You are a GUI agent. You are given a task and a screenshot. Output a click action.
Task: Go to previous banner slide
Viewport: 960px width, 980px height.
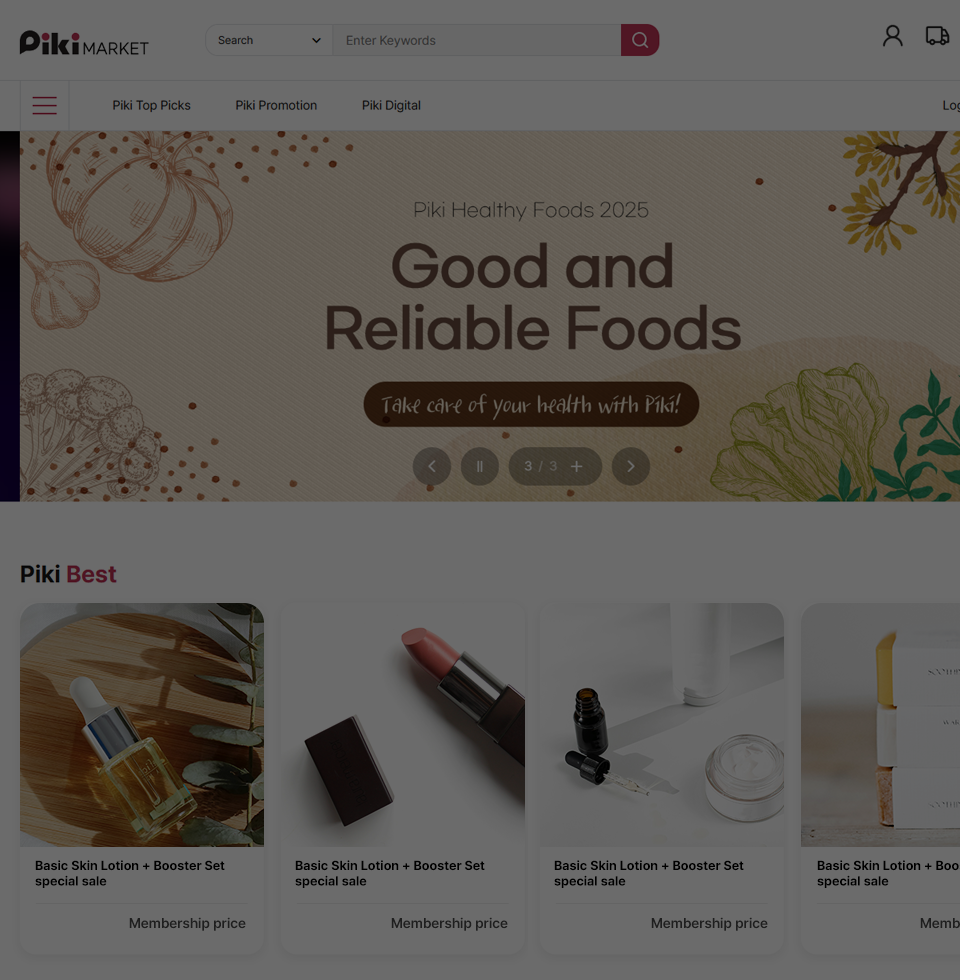(432, 466)
